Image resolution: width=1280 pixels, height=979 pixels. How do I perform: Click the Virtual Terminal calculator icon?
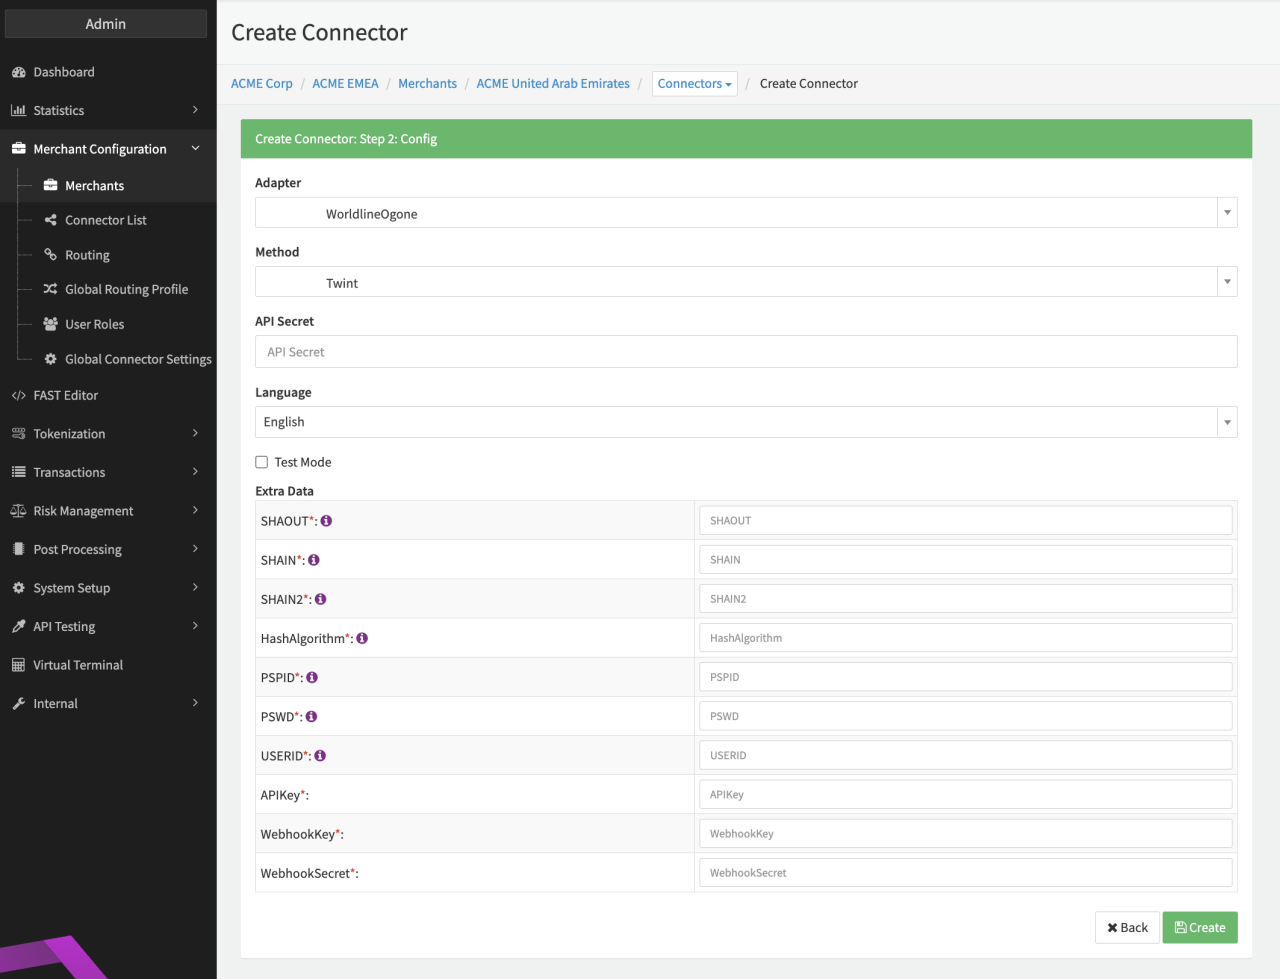click(18, 665)
